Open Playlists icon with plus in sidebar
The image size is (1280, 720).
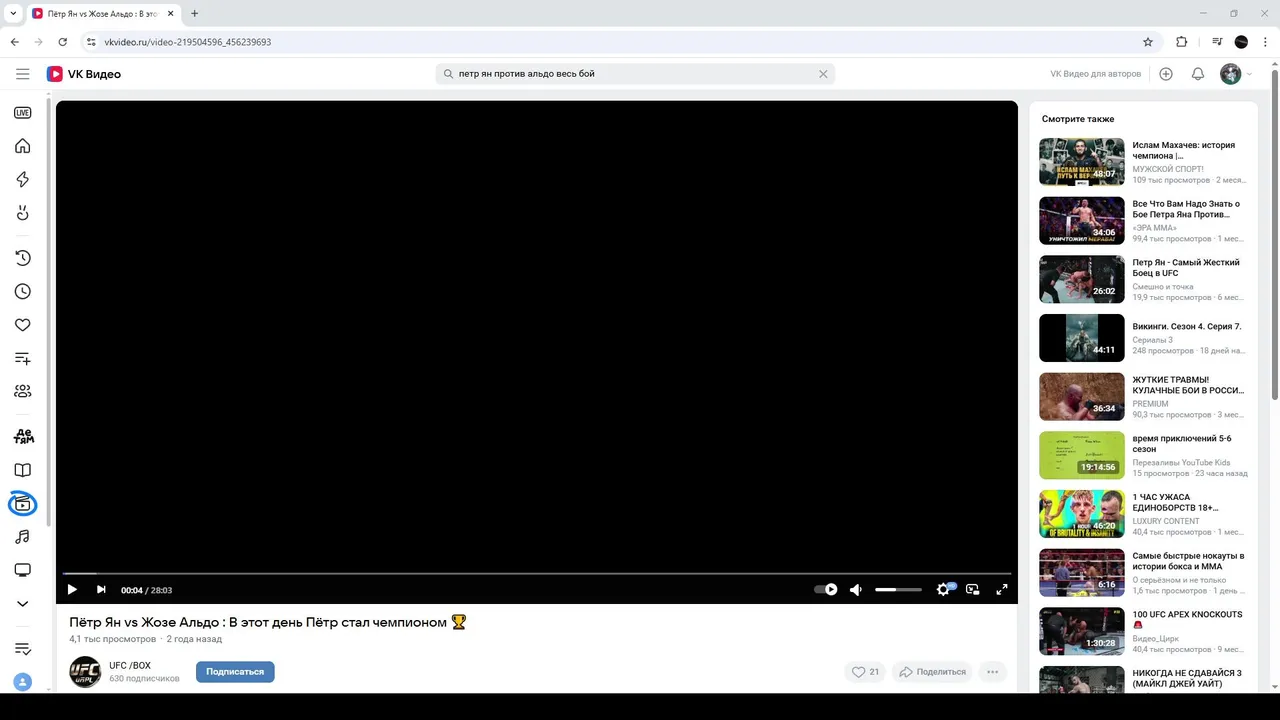[22, 358]
